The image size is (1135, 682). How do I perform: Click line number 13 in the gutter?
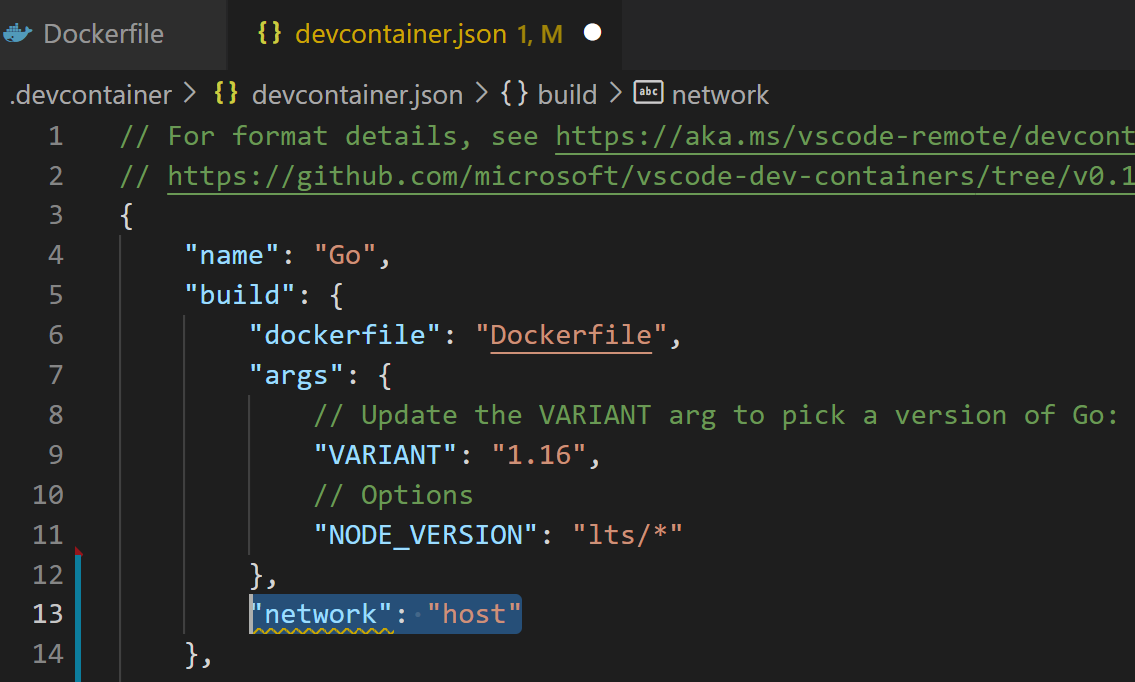pyautogui.click(x=48, y=614)
